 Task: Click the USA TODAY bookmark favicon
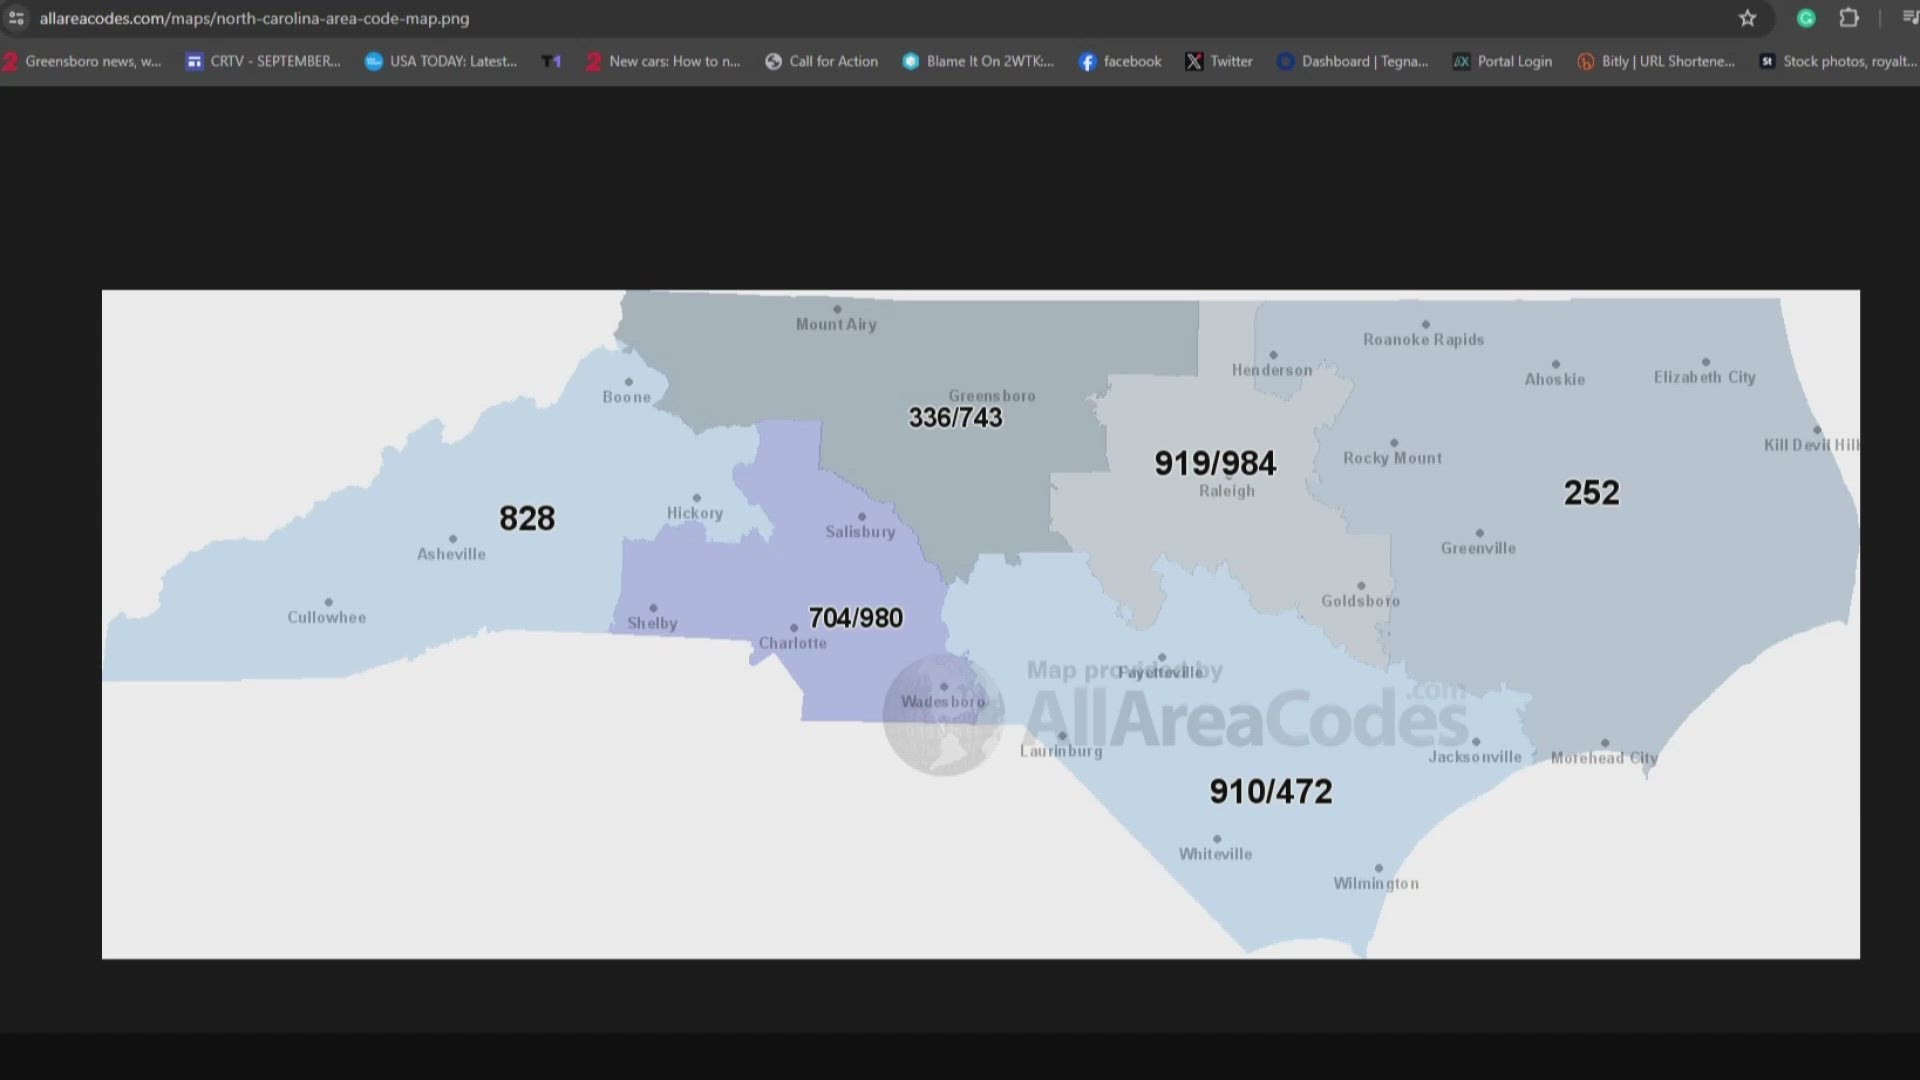[372, 61]
